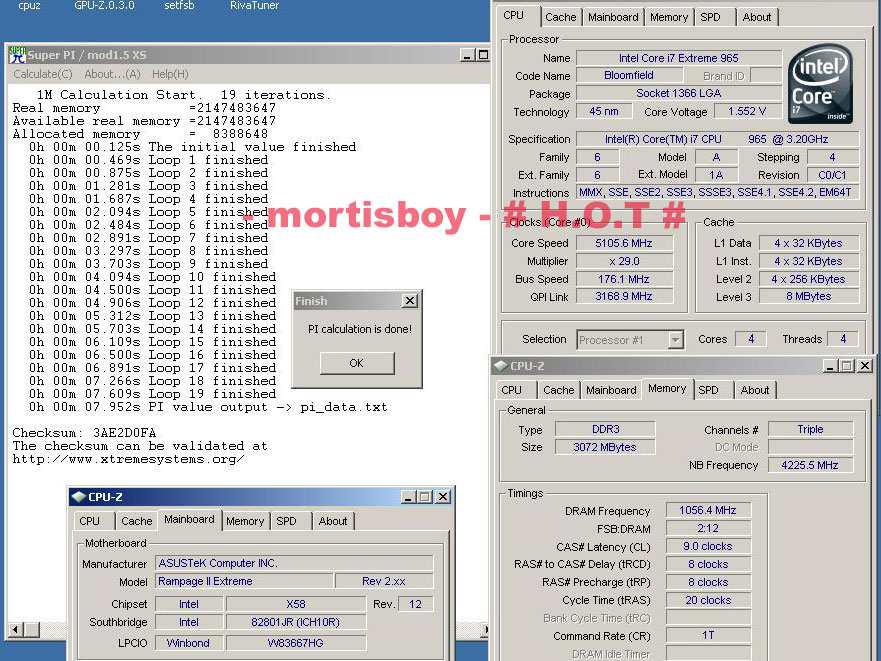The height and width of the screenshot is (661, 881).
Task: Click the CPU-Z icon in Memory window title bar
Action: click(501, 366)
